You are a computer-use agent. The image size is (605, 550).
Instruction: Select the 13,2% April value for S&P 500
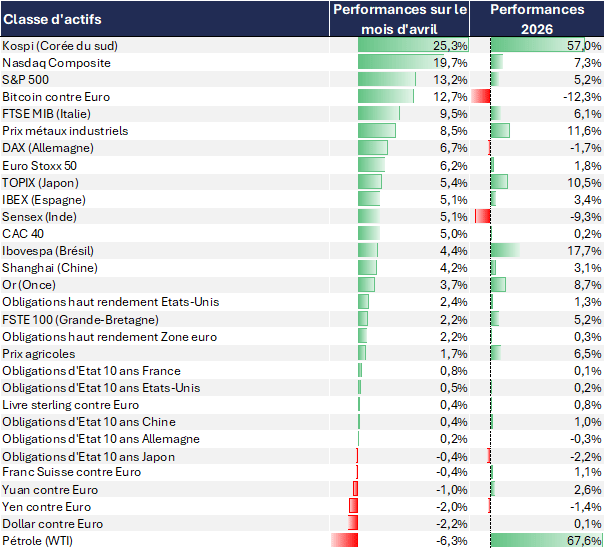tap(450, 80)
